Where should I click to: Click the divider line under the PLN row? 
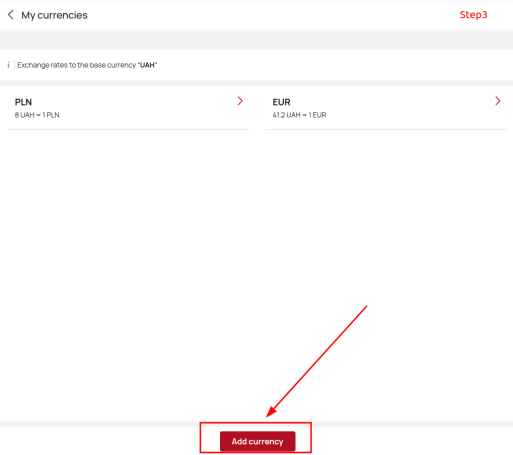pyautogui.click(x=129, y=129)
